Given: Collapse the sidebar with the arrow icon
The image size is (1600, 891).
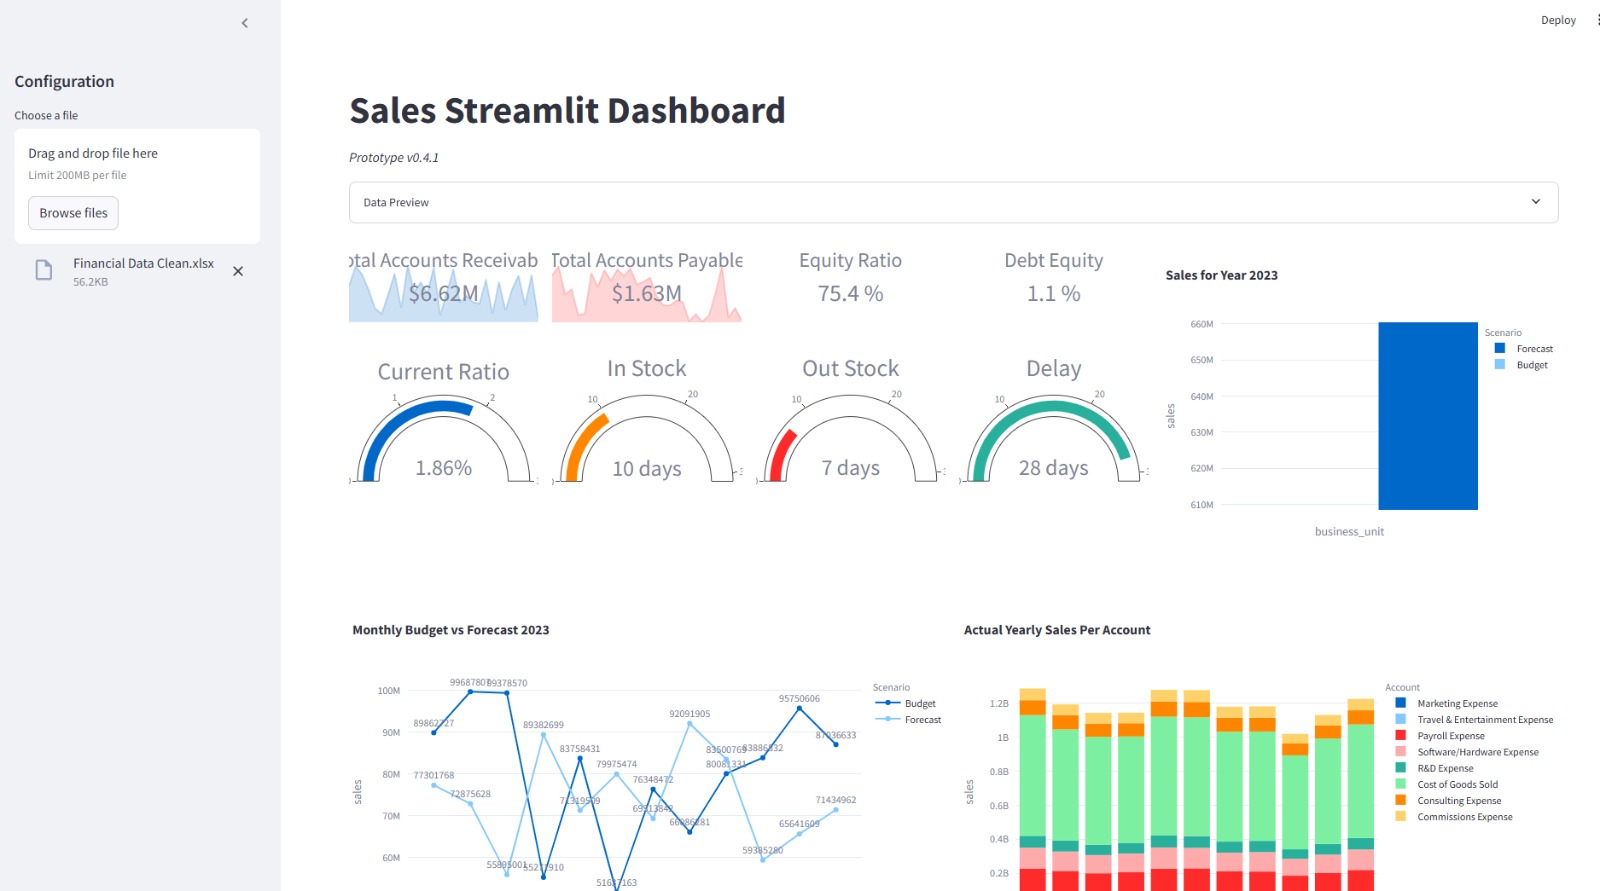Looking at the screenshot, I should (245, 23).
